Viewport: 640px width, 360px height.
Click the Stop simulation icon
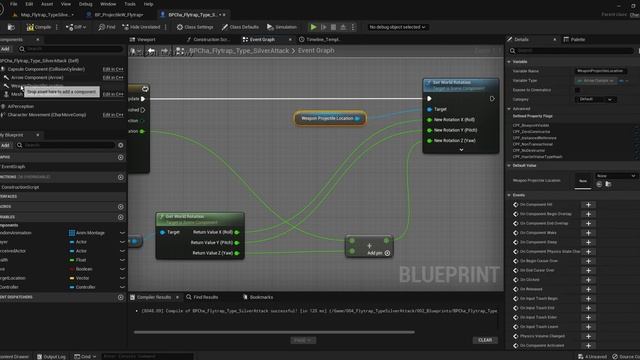(x=333, y=27)
